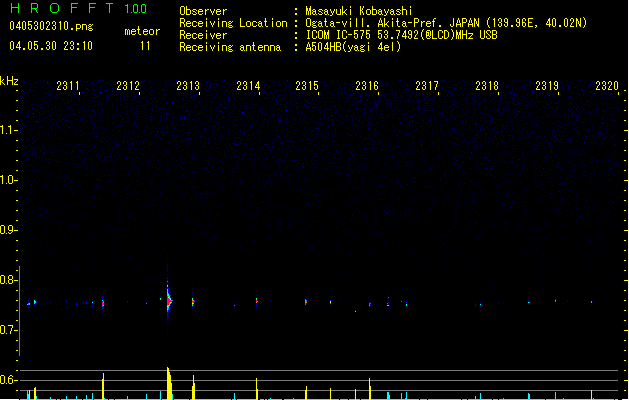Click the kHz axis unit label

pos(9,81)
